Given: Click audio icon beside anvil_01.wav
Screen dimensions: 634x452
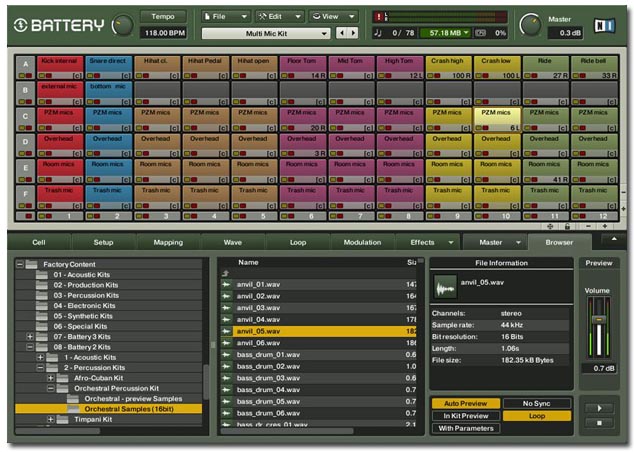Looking at the screenshot, I should pos(226,285).
